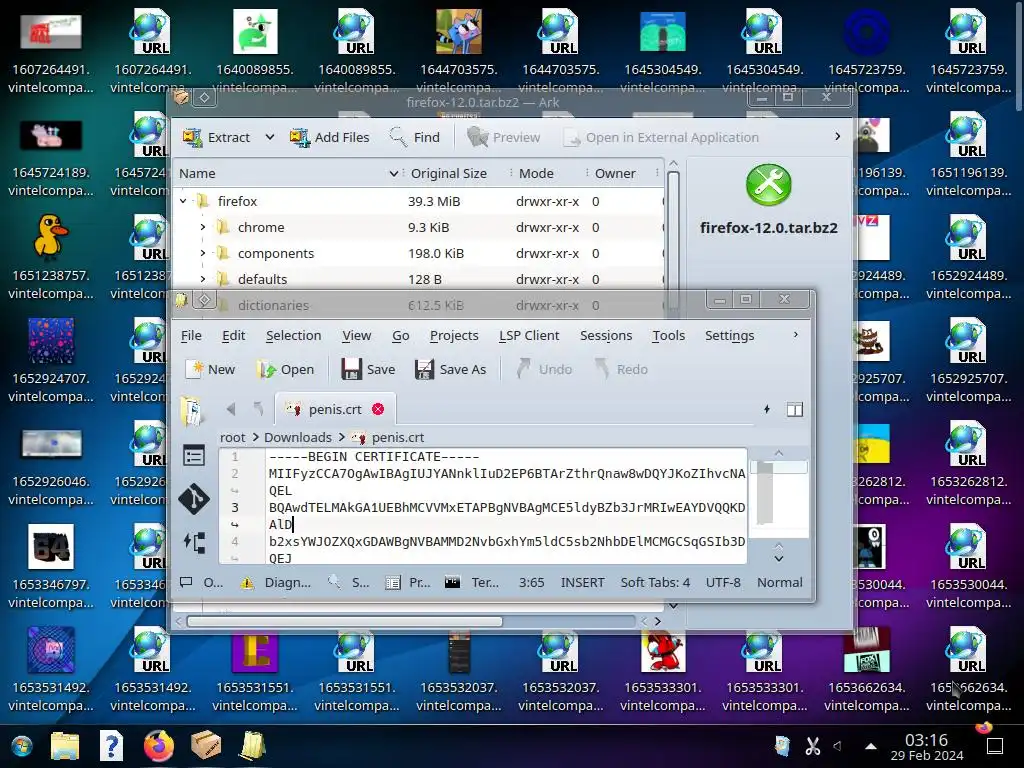Screen dimensions: 1024x768
Task: Click Find in the Ark toolbar
Action: pyautogui.click(x=414, y=137)
